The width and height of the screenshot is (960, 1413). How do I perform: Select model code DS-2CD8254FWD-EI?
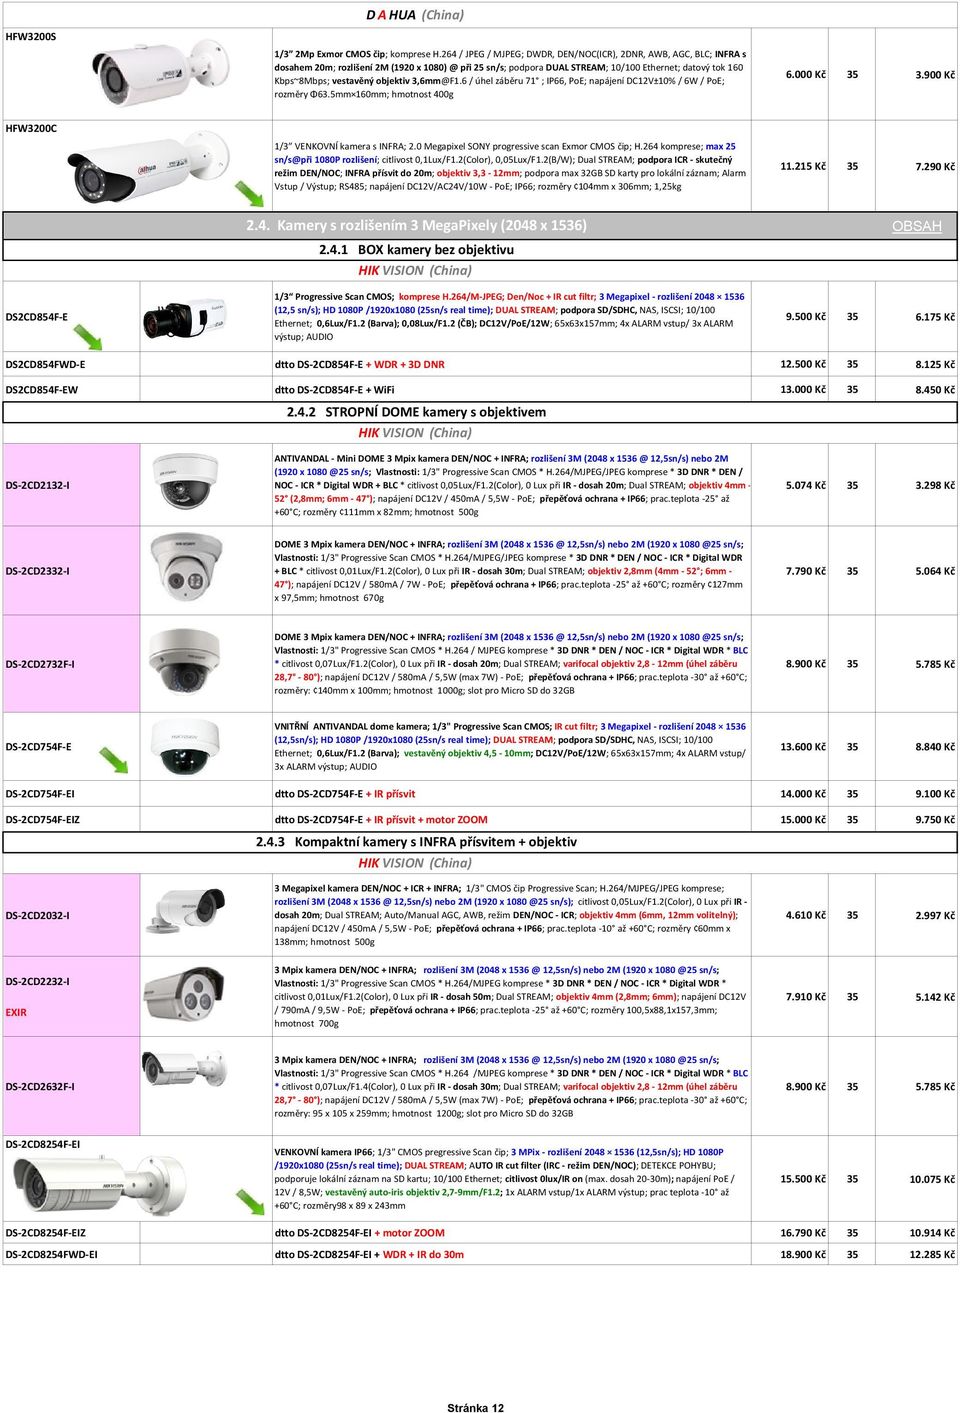[x=51, y=1255]
